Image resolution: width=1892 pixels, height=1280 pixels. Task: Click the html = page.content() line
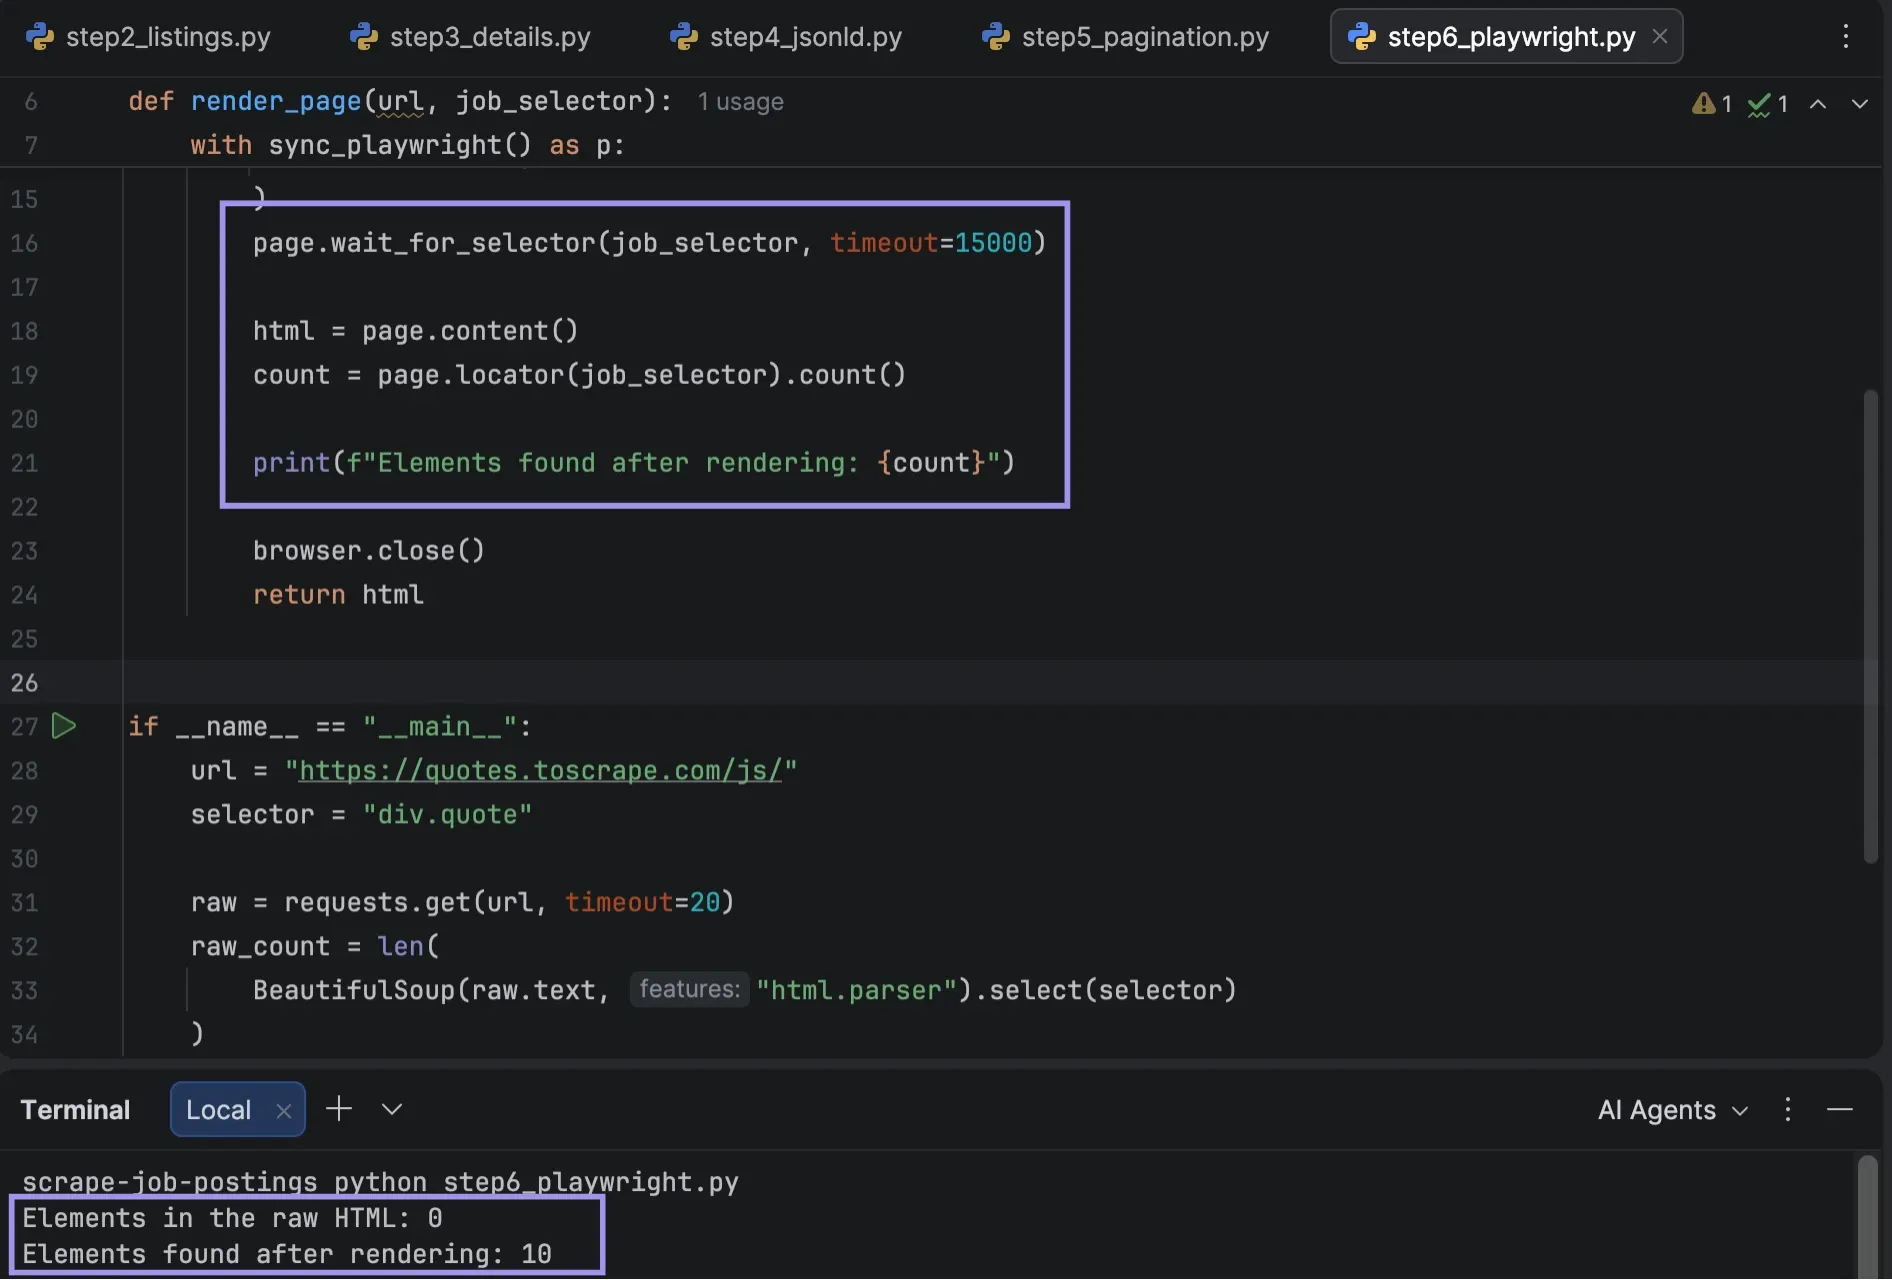pos(415,330)
